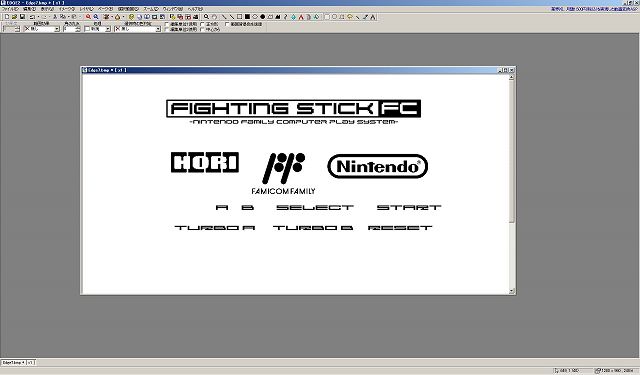This screenshot has width=640, height=375.
Task: Select the filled polygon tool
Action: tap(278, 17)
